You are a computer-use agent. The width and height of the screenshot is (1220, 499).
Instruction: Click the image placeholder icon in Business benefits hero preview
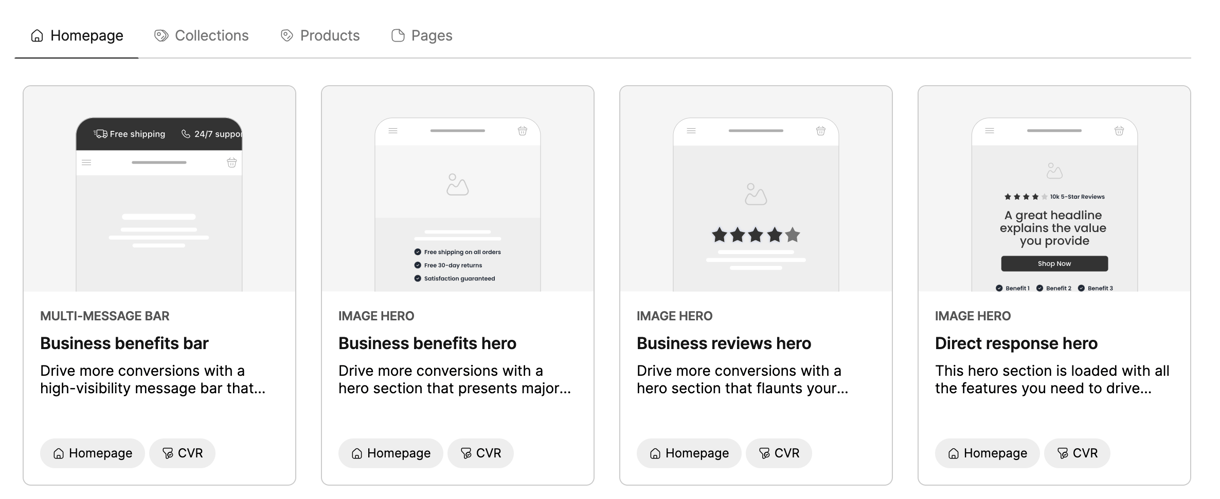pyautogui.click(x=457, y=185)
